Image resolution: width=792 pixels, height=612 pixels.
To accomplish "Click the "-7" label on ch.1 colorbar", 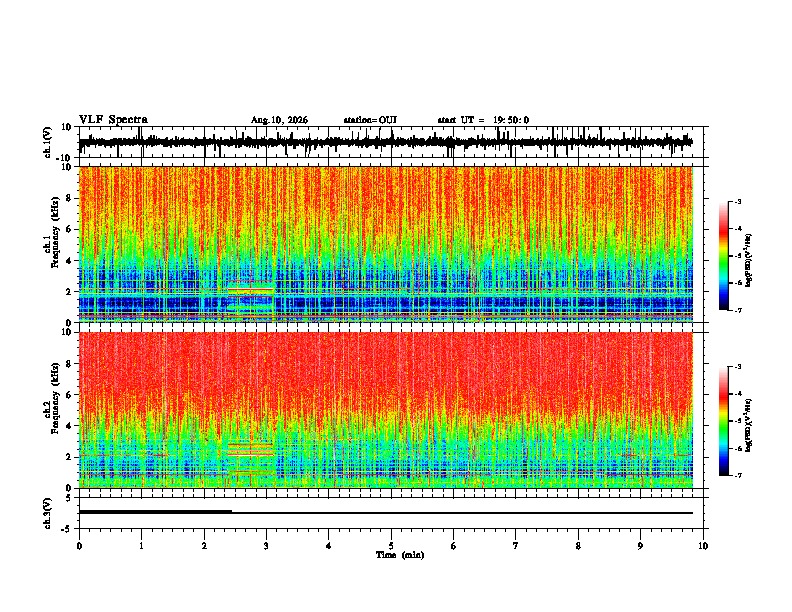I will 737,310.
